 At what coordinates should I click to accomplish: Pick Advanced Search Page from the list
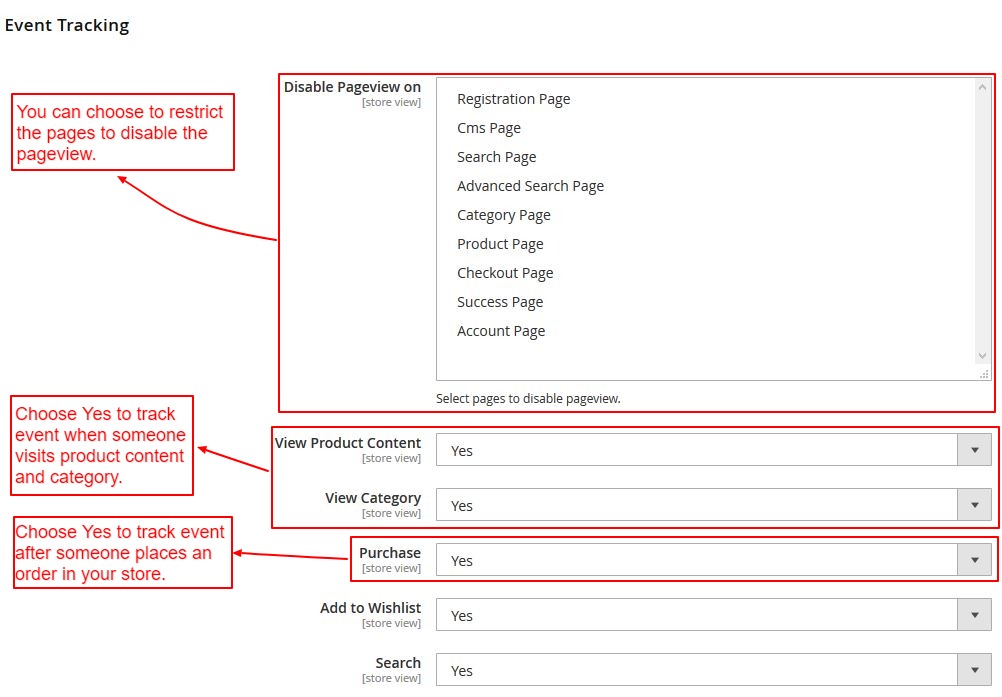coord(530,186)
